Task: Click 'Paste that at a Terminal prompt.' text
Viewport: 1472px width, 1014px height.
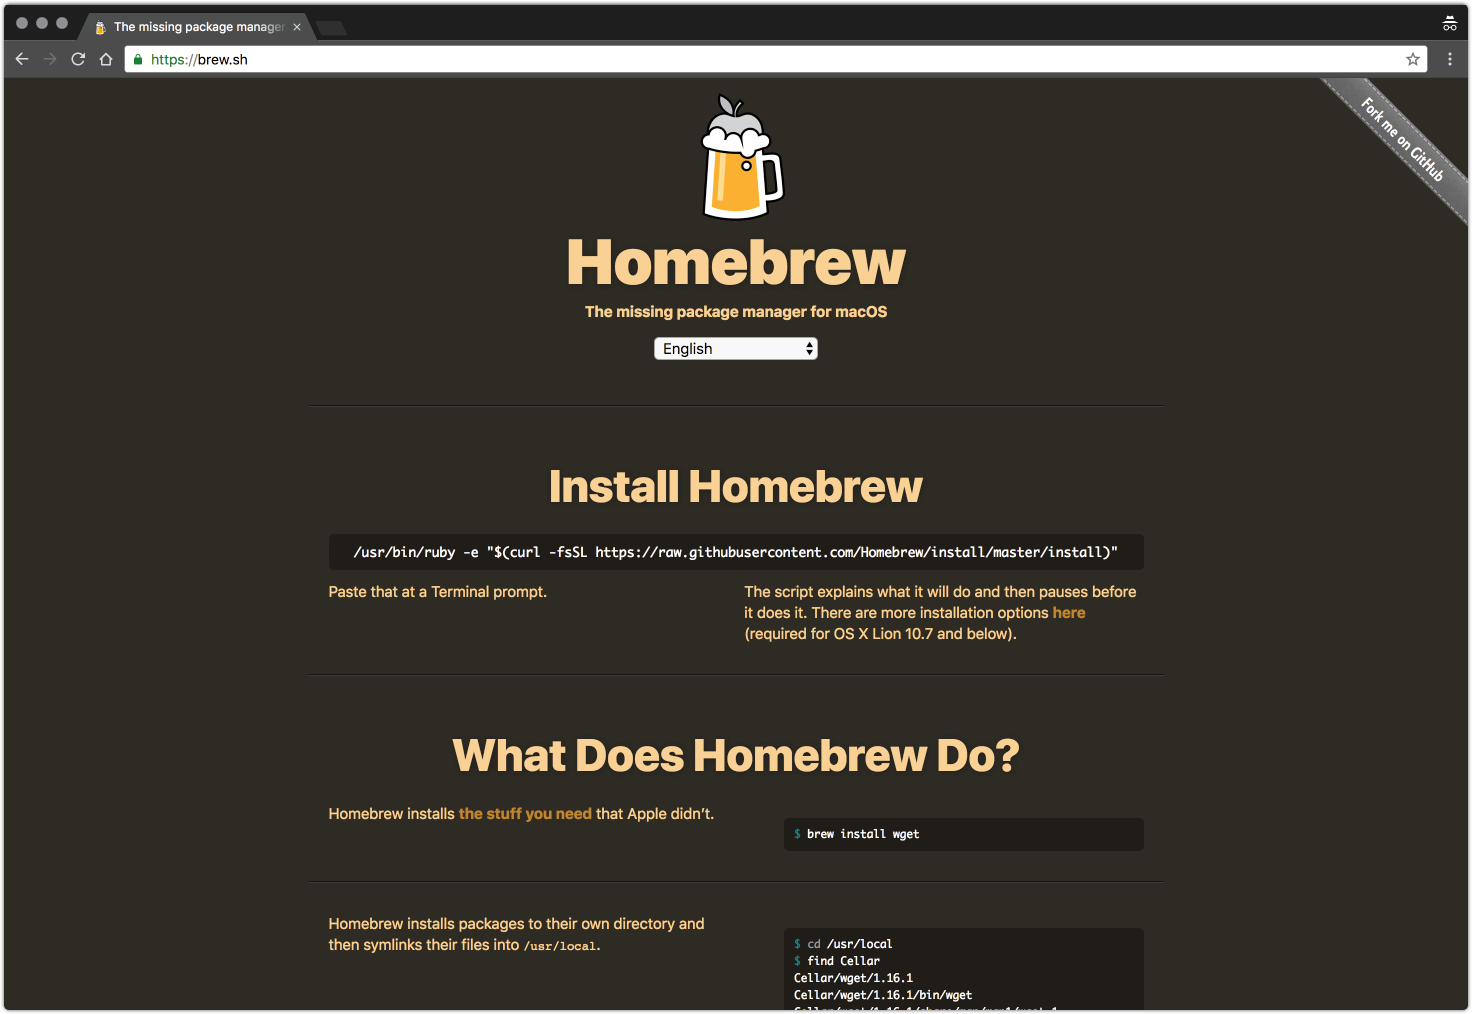Action: [438, 592]
